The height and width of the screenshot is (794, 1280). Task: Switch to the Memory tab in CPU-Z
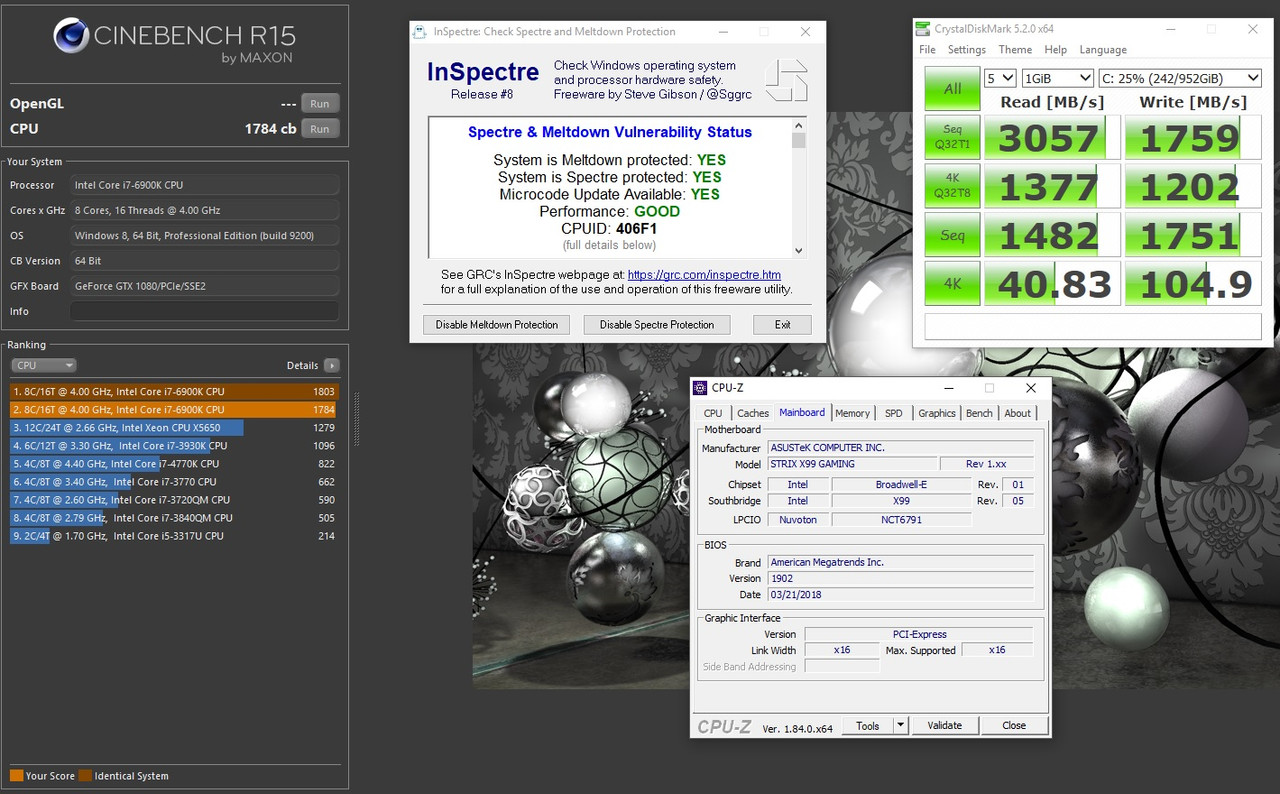(x=852, y=413)
